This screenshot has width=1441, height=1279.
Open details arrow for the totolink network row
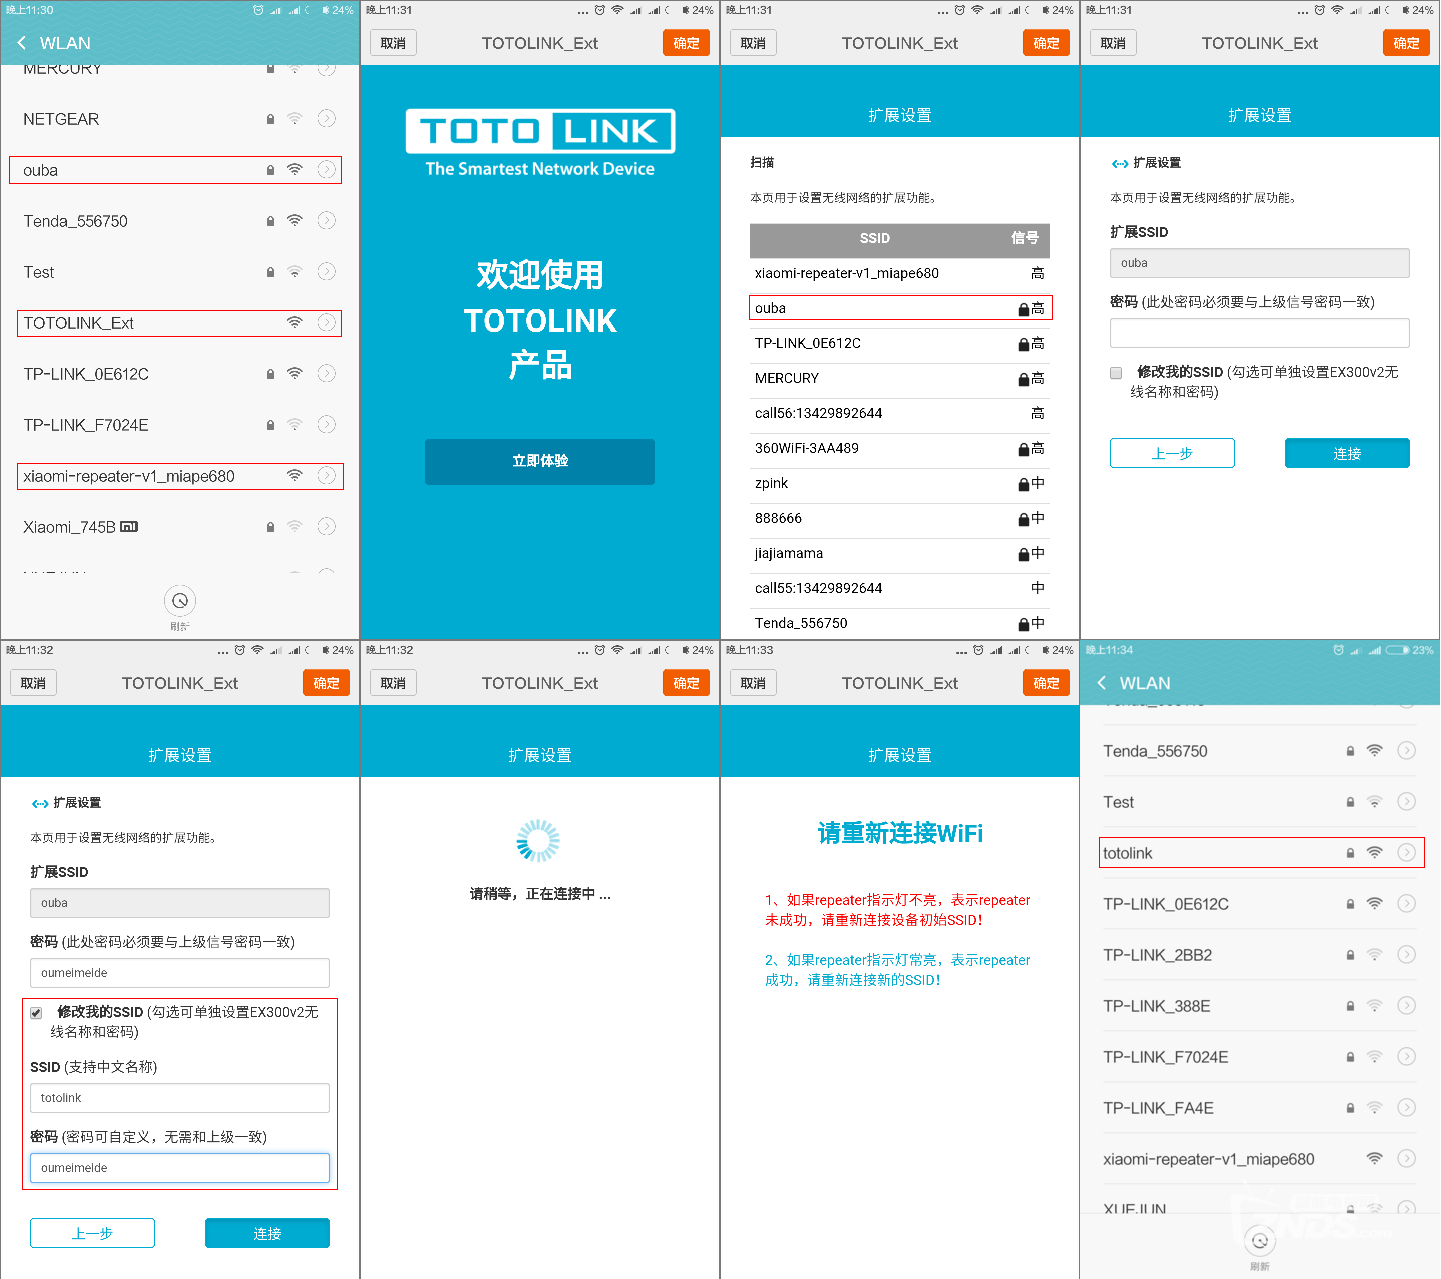point(1407,852)
